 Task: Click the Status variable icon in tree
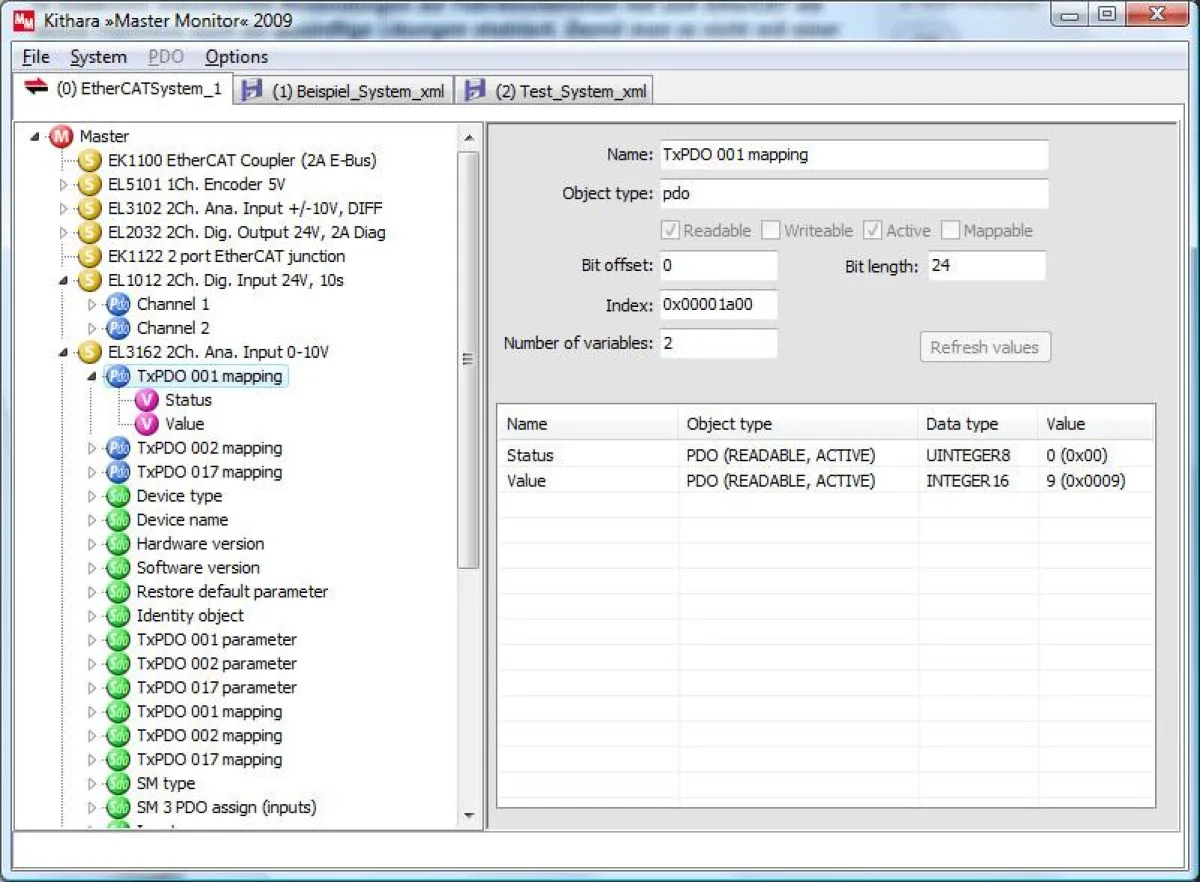(147, 400)
